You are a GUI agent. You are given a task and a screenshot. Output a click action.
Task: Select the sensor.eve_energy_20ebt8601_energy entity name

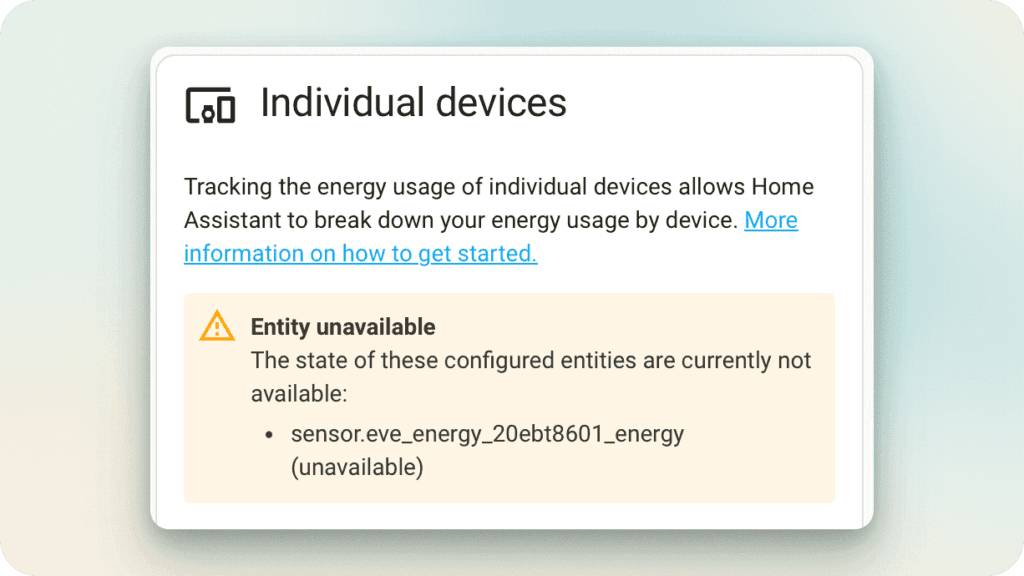pyautogui.click(x=487, y=434)
